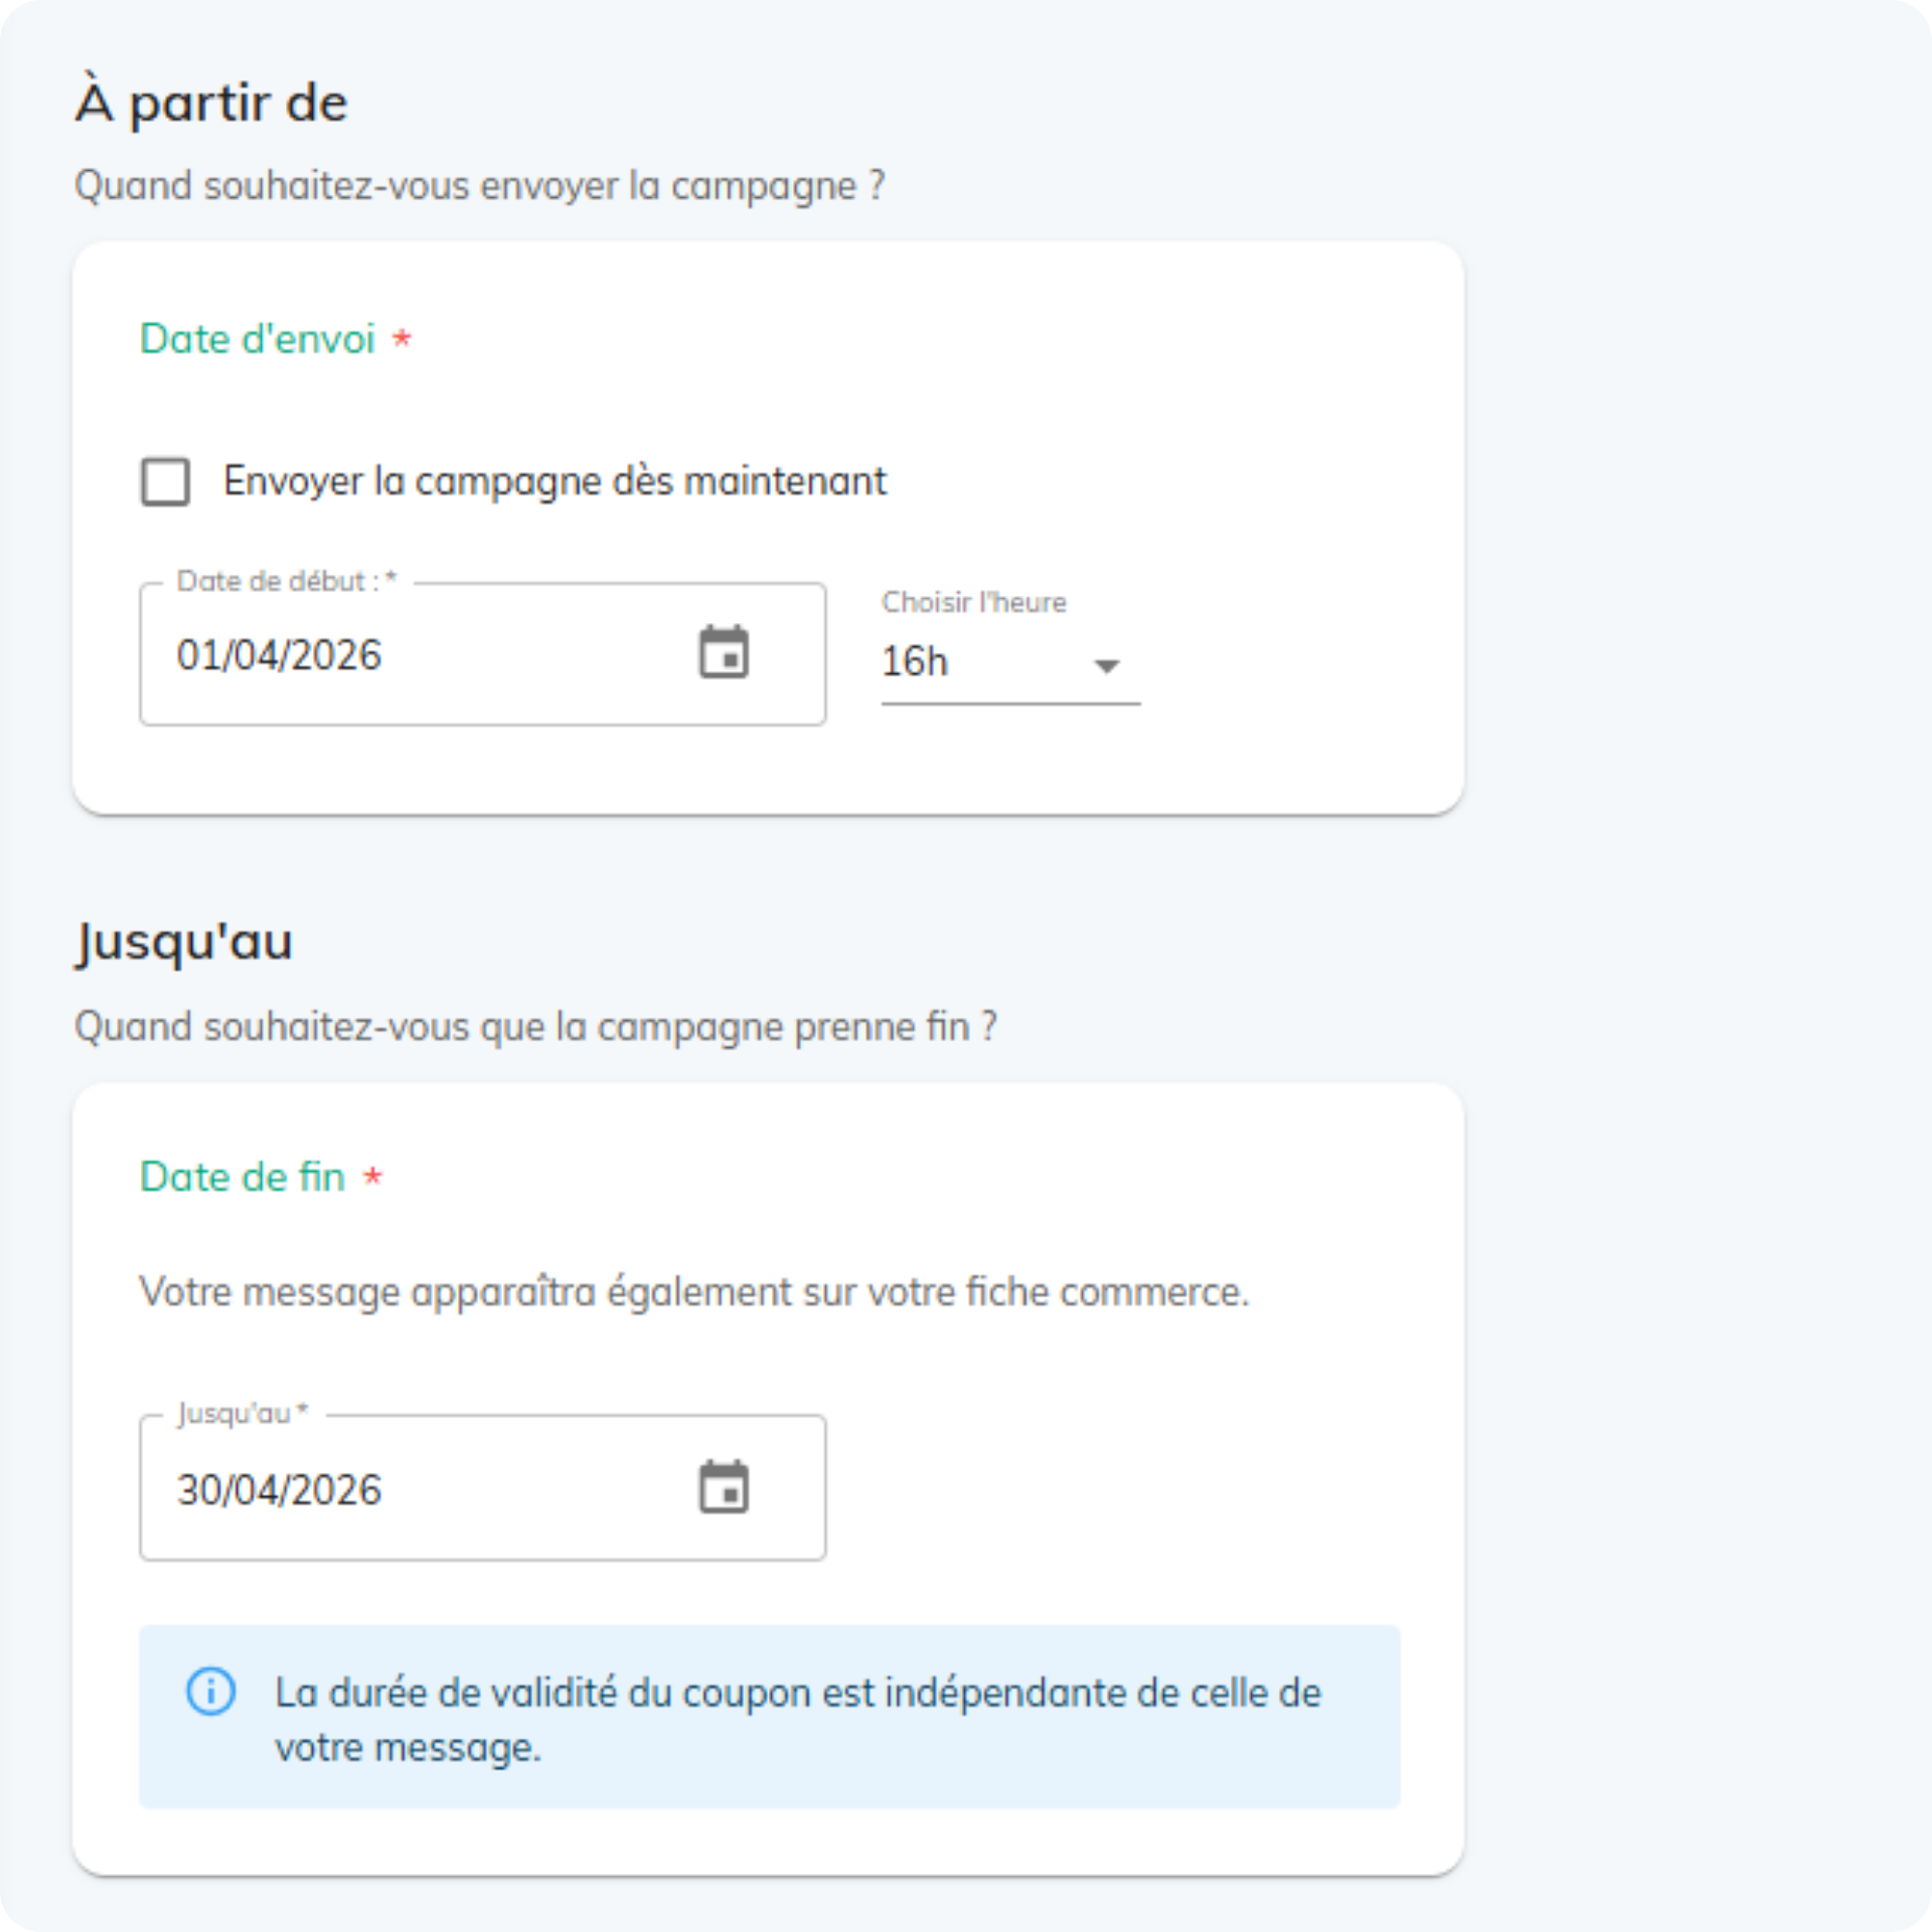Viewport: 1932px width, 1932px height.
Task: Tick the 'Envoyer la campagne dès maintenant' checkbox
Action: tap(165, 482)
